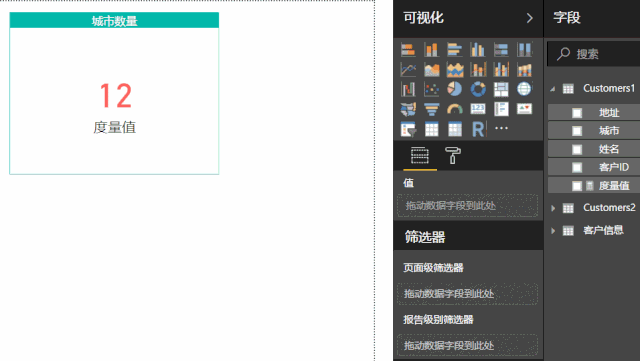Select the gauge visual
Viewport: 640px width, 361px height.
[454, 109]
